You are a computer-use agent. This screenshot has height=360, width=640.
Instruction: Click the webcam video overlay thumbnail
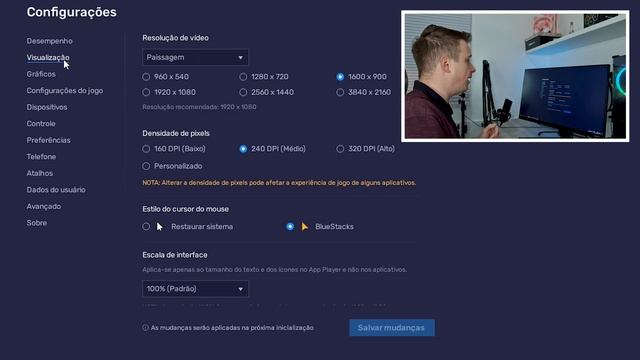pyautogui.click(x=515, y=76)
